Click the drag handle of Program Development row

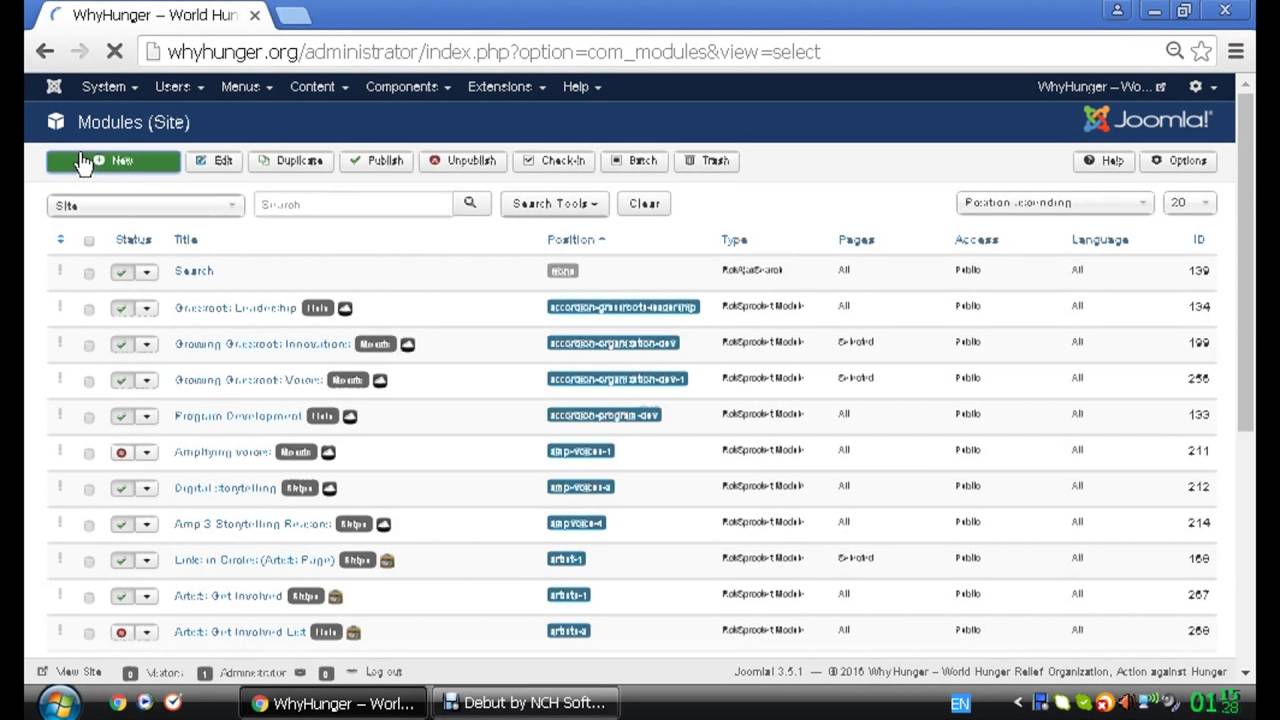click(60, 415)
